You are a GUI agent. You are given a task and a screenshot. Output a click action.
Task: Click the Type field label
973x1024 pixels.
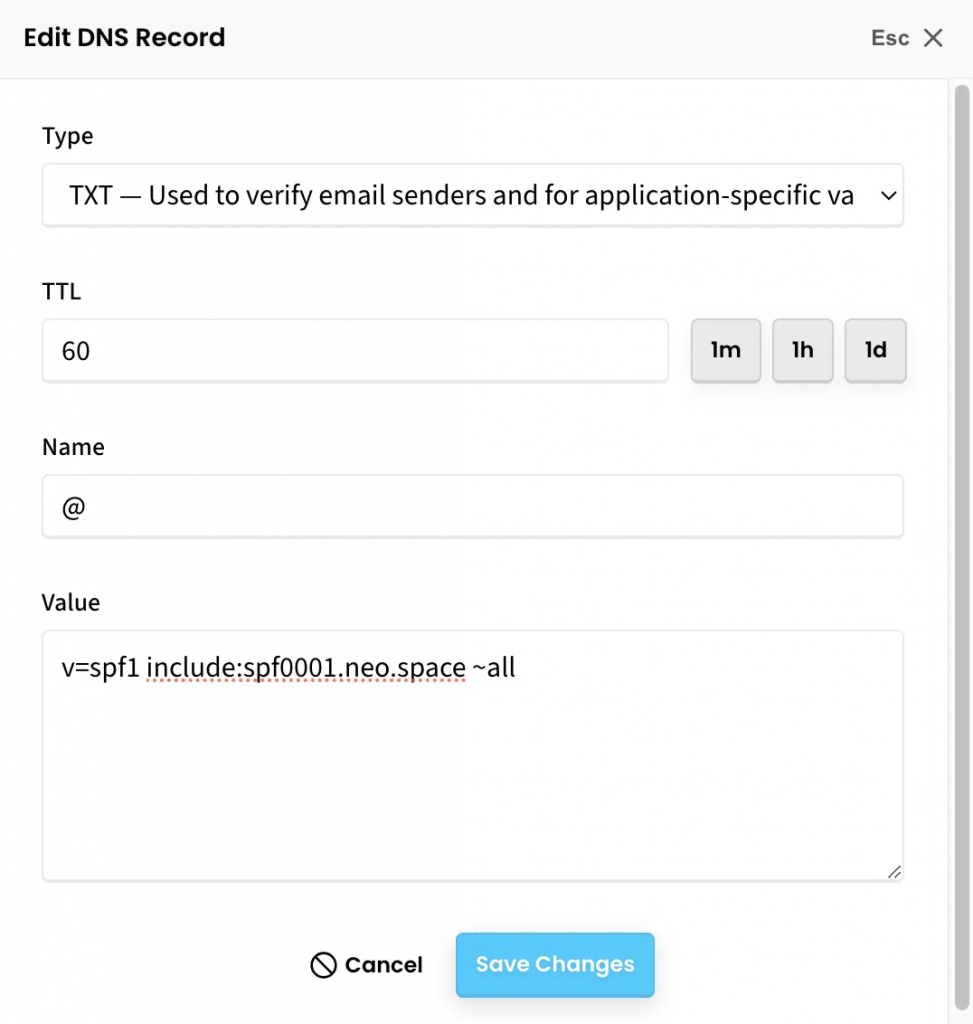(68, 136)
